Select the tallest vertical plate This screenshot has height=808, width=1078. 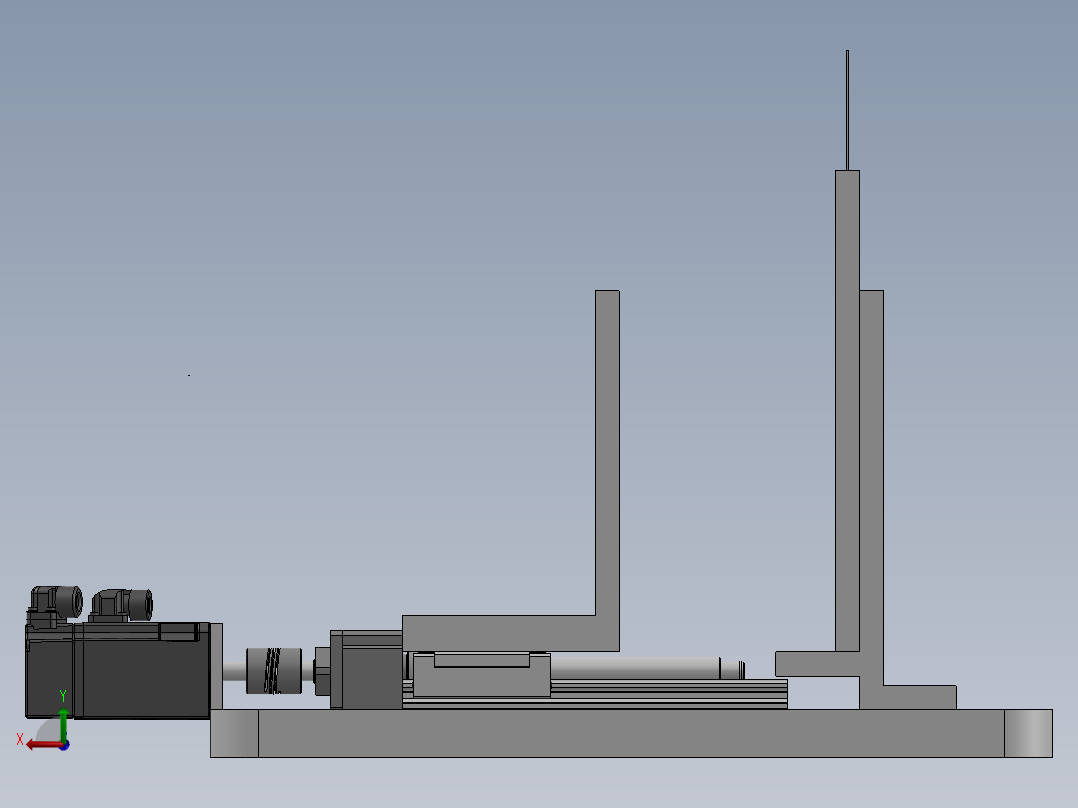[847, 411]
